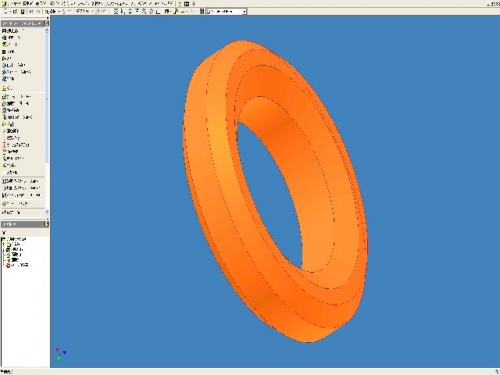Choose the Hole feature tool in panel bar
The height and width of the screenshot is (375, 500).
tap(9, 45)
